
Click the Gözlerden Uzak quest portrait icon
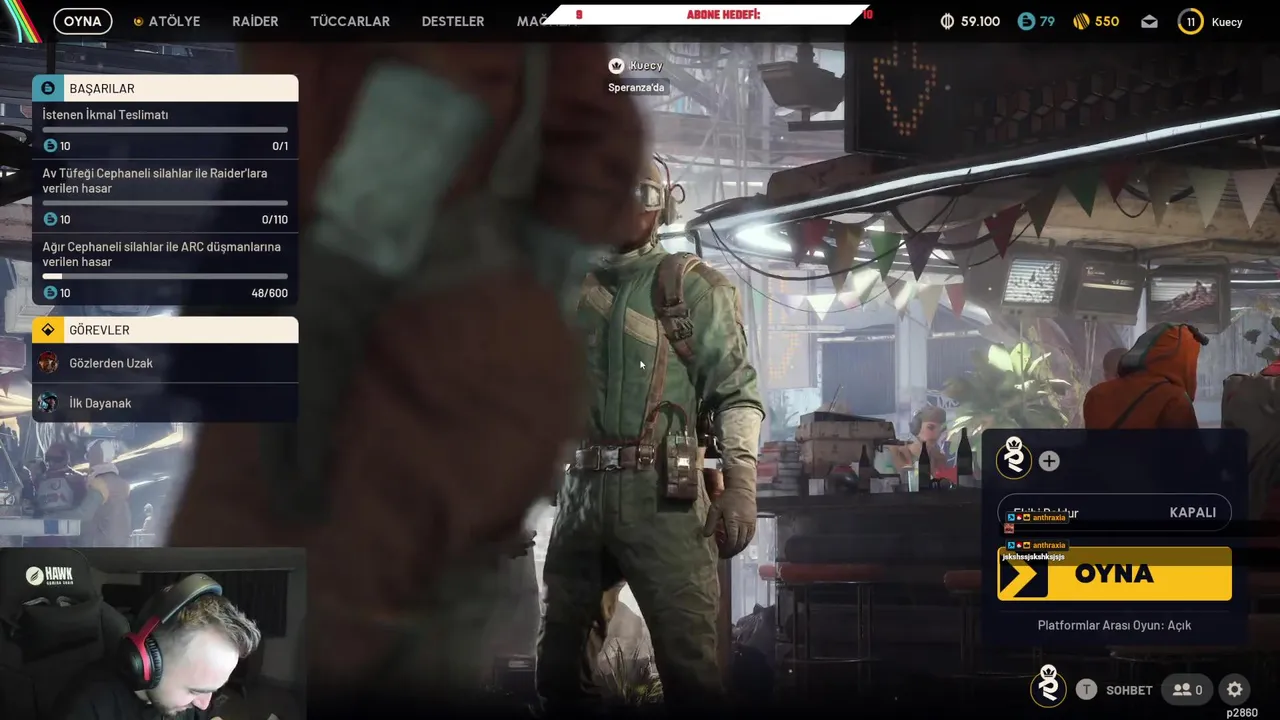[x=48, y=363]
